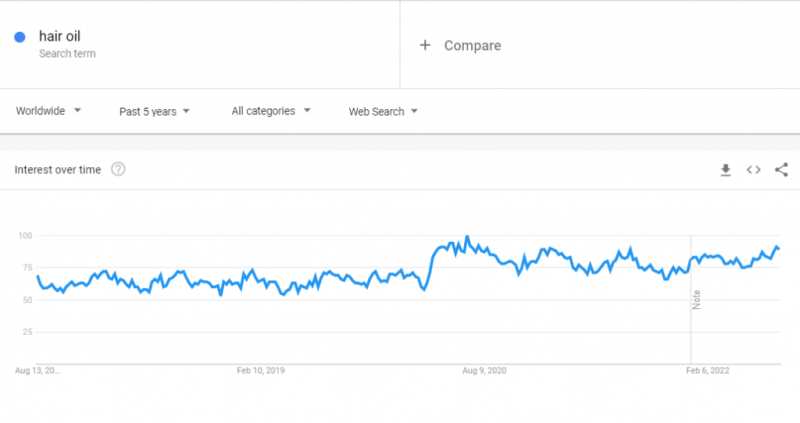Open the All categories dropdown
This screenshot has height=423, width=800.
[x=271, y=111]
